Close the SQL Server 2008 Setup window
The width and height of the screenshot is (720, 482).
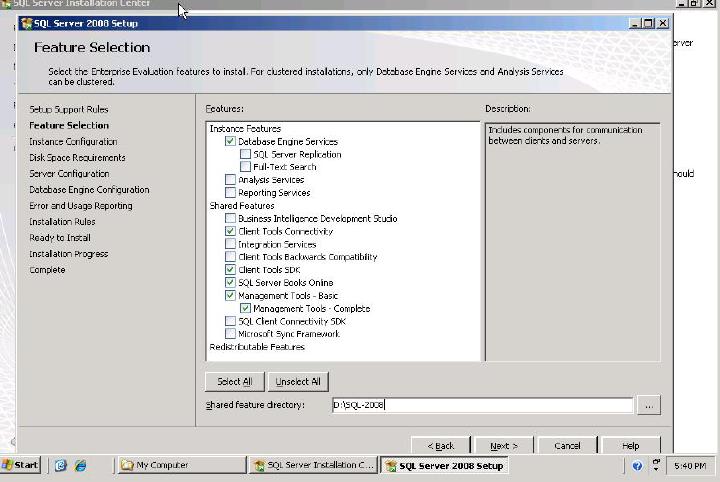pos(663,23)
